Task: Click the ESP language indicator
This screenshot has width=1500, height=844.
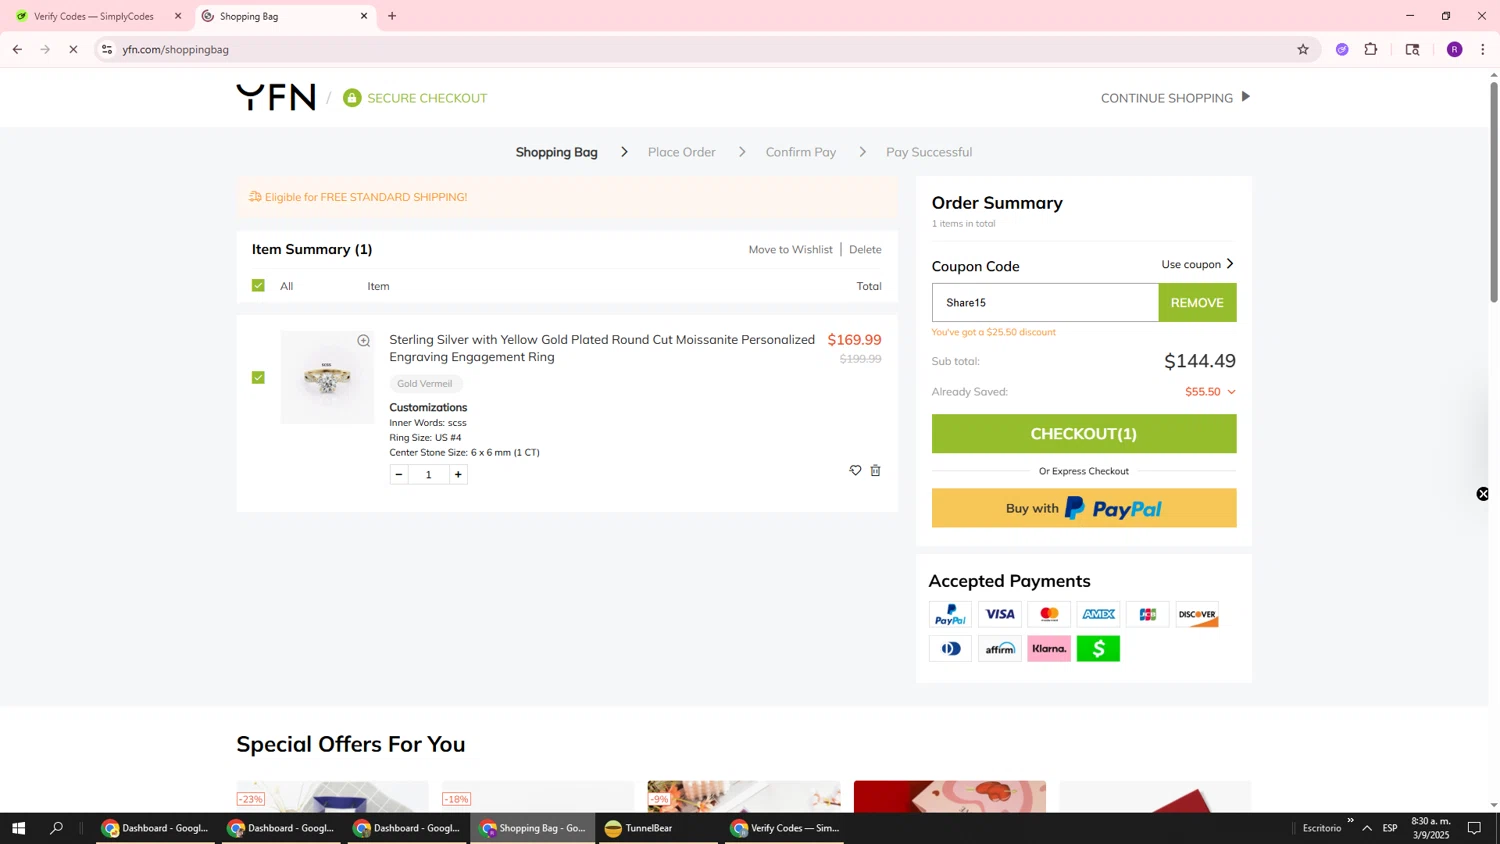Action: pyautogui.click(x=1390, y=828)
